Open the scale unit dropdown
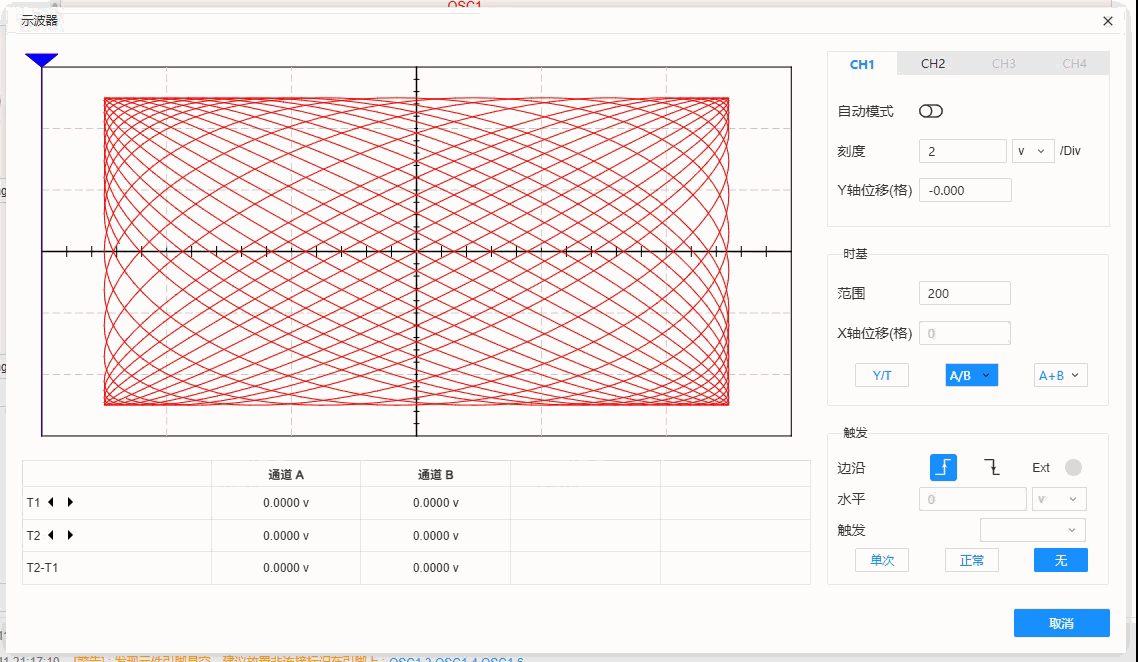The width and height of the screenshot is (1138, 662). pos(1033,151)
